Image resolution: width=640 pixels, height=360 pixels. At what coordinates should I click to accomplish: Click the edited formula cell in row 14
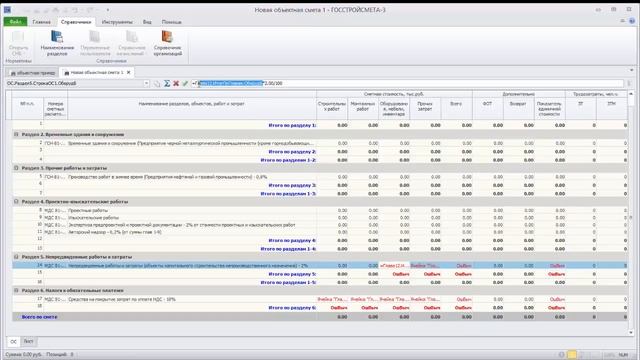394,266
